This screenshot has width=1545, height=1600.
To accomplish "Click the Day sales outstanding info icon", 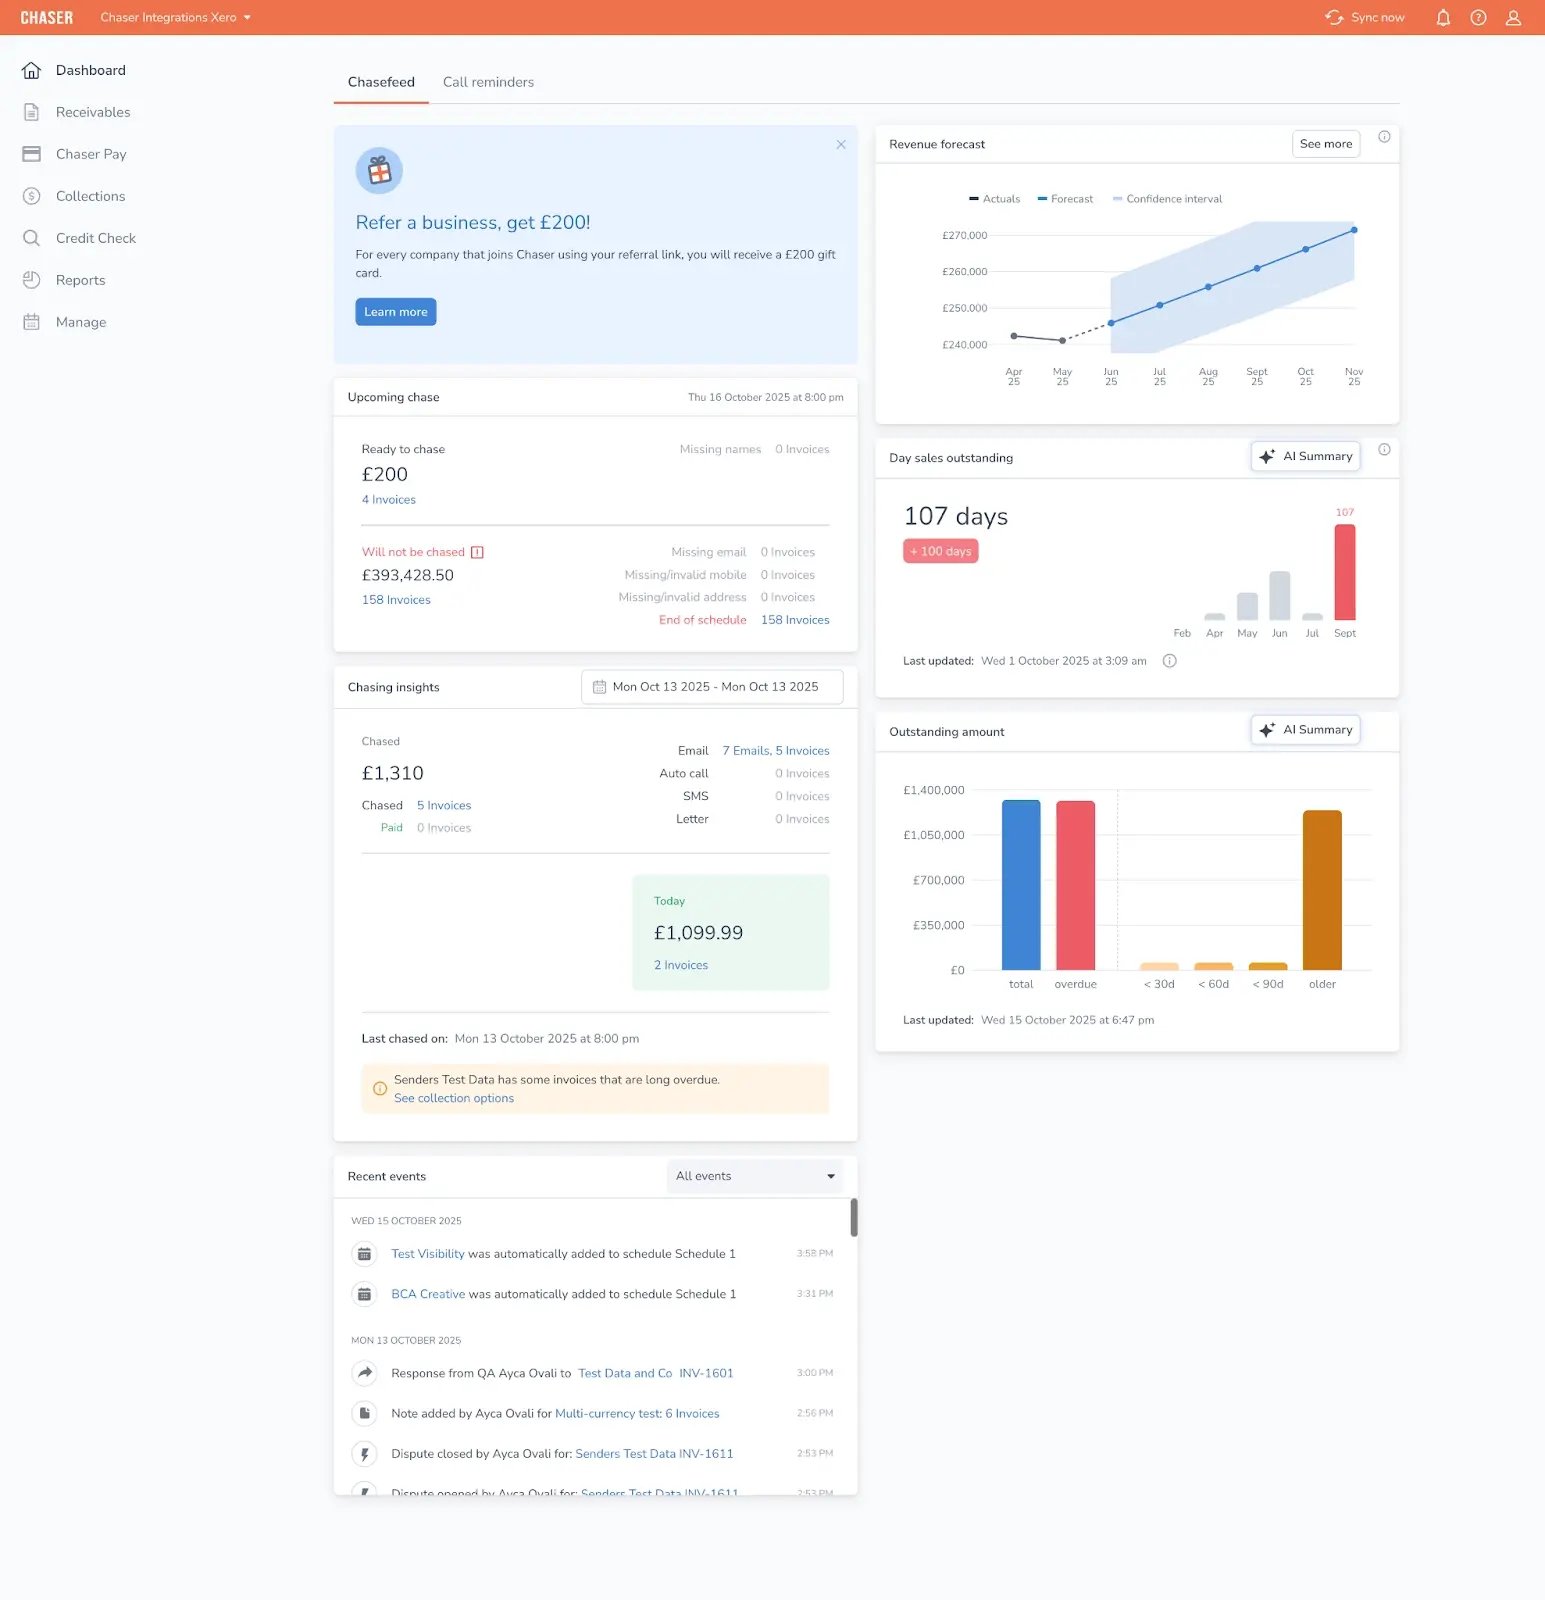I will pyautogui.click(x=1384, y=450).
